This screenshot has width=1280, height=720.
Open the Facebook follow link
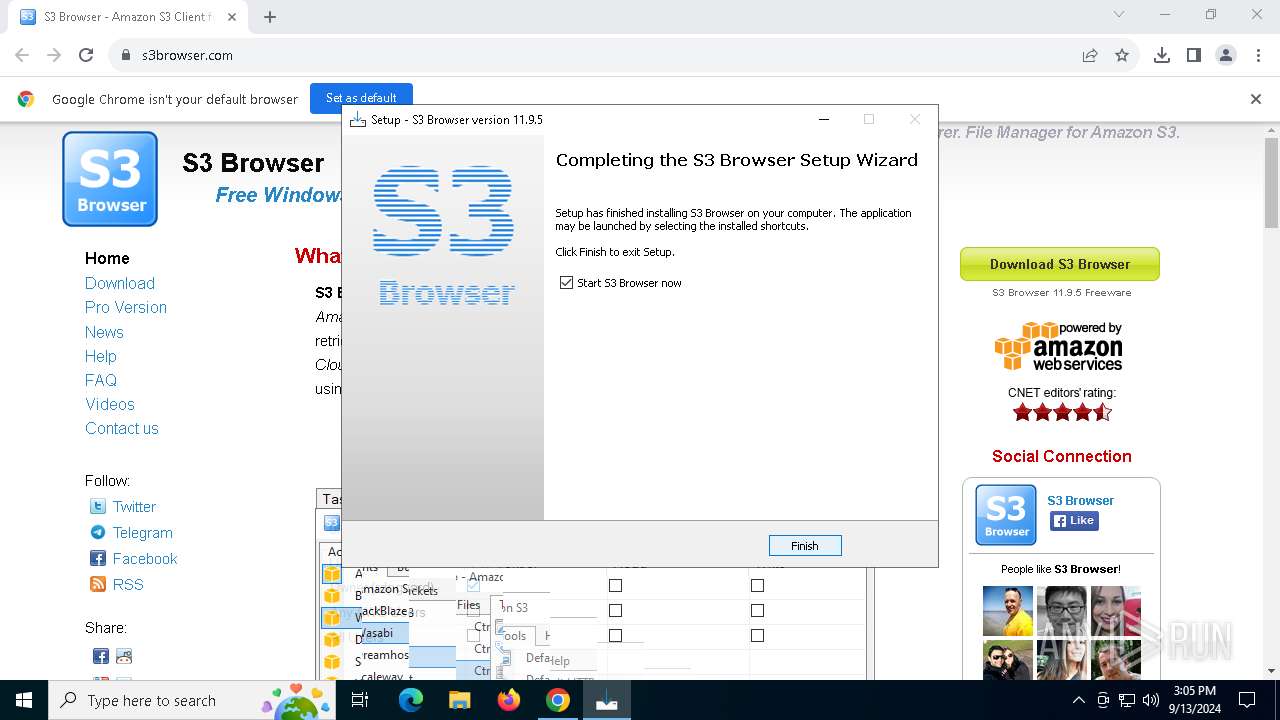click(145, 559)
